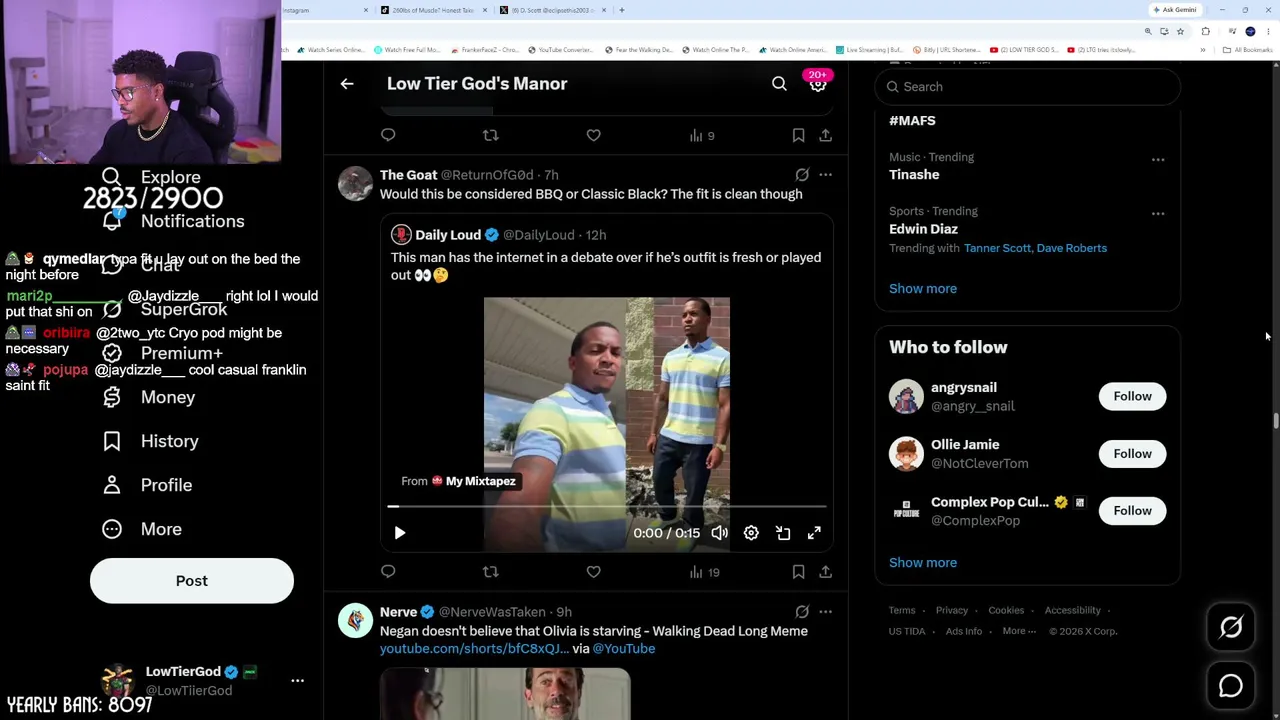1280x720 pixels.
Task: Reply to the post with 9 views
Action: [x=388, y=135]
